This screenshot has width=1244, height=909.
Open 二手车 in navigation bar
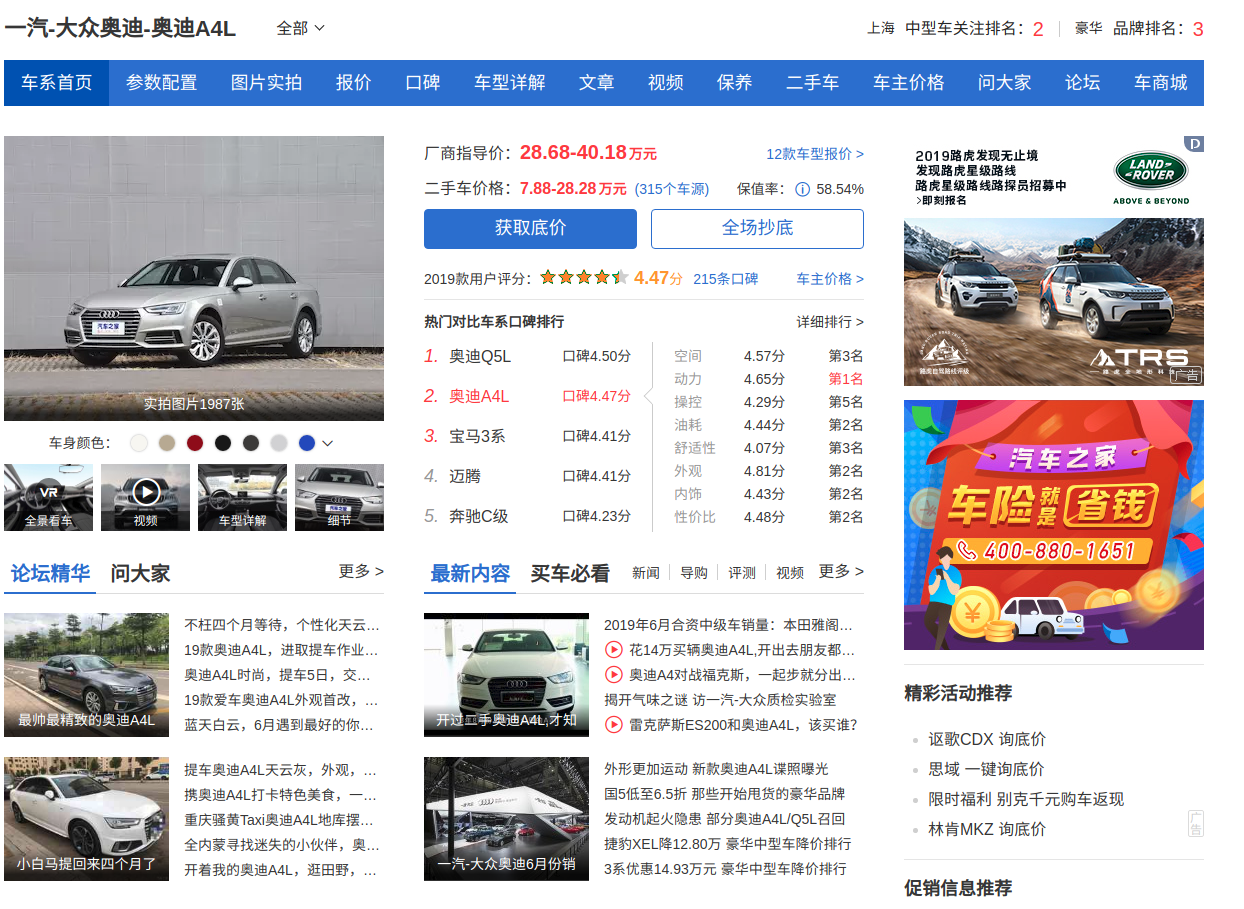pos(813,83)
